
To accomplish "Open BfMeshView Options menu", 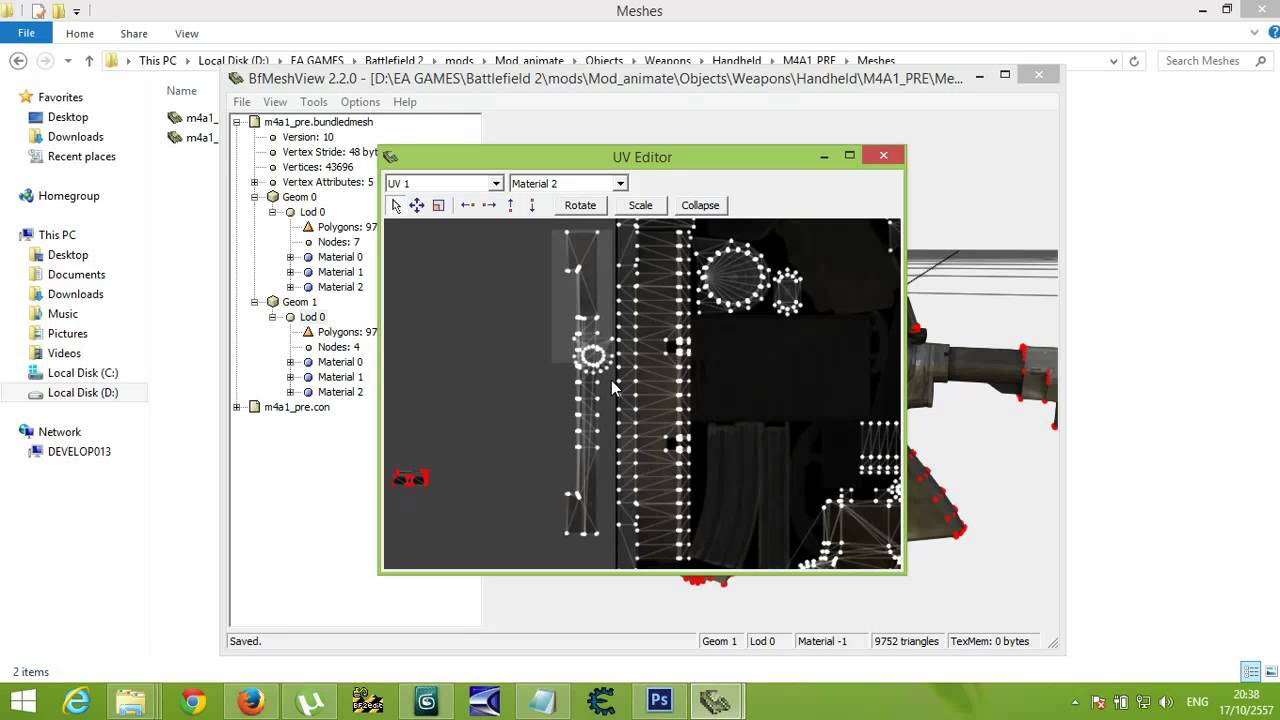I will click(x=360, y=102).
